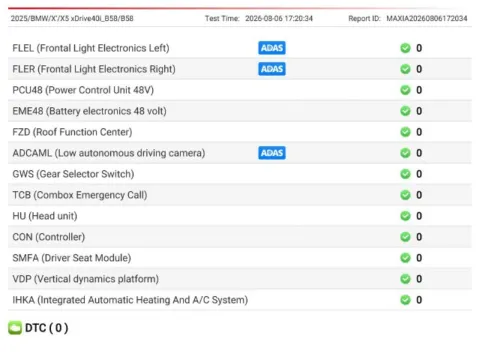Screen dimensions: 480x360
Task: Click the ADAS badge on the ADCAML row
Action: click(272, 153)
